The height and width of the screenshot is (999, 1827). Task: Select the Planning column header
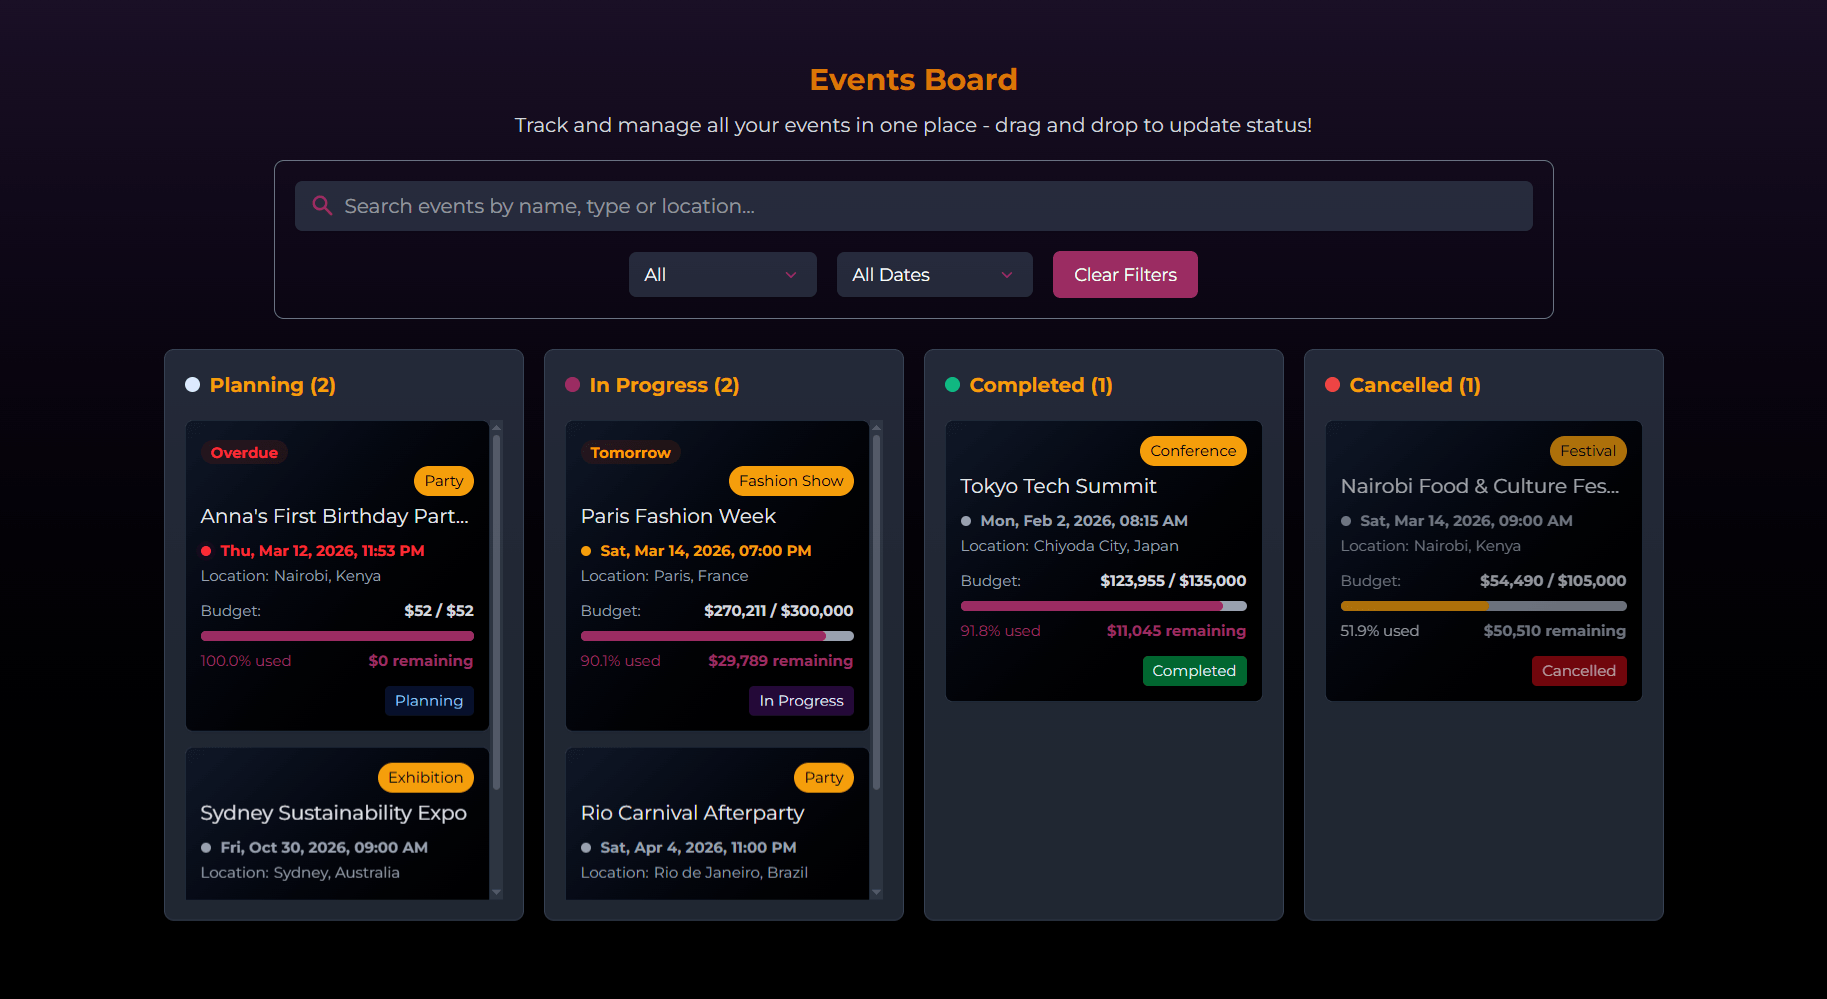(272, 384)
